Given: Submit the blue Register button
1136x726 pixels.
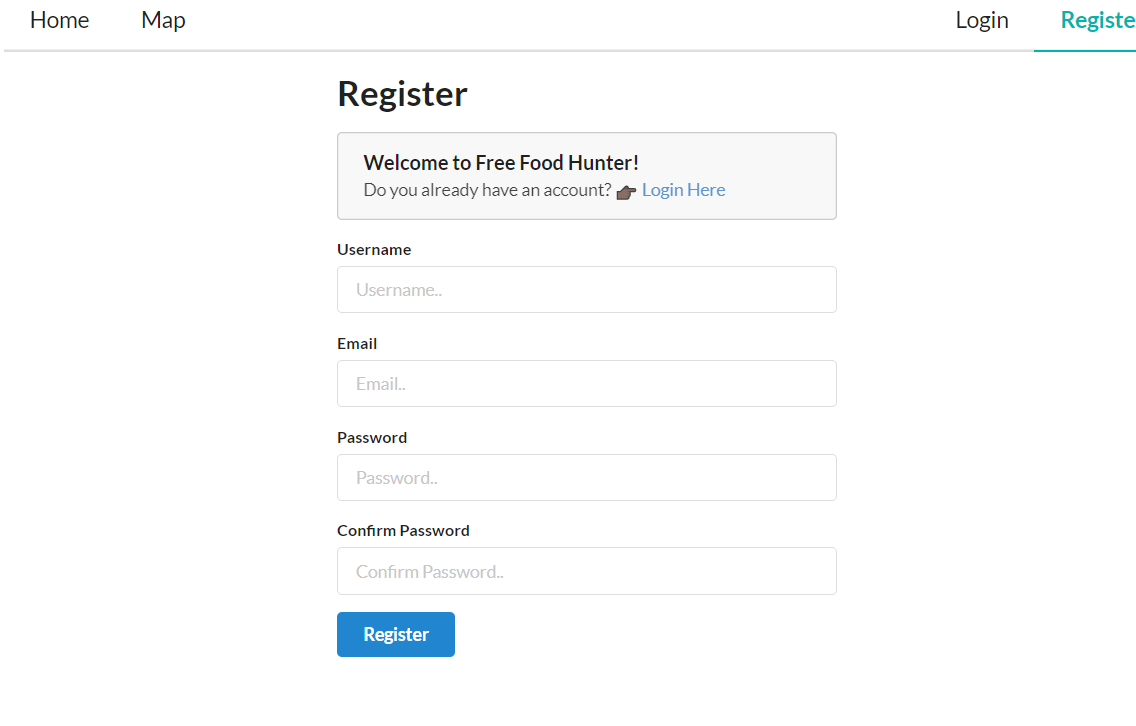Looking at the screenshot, I should coord(396,635).
